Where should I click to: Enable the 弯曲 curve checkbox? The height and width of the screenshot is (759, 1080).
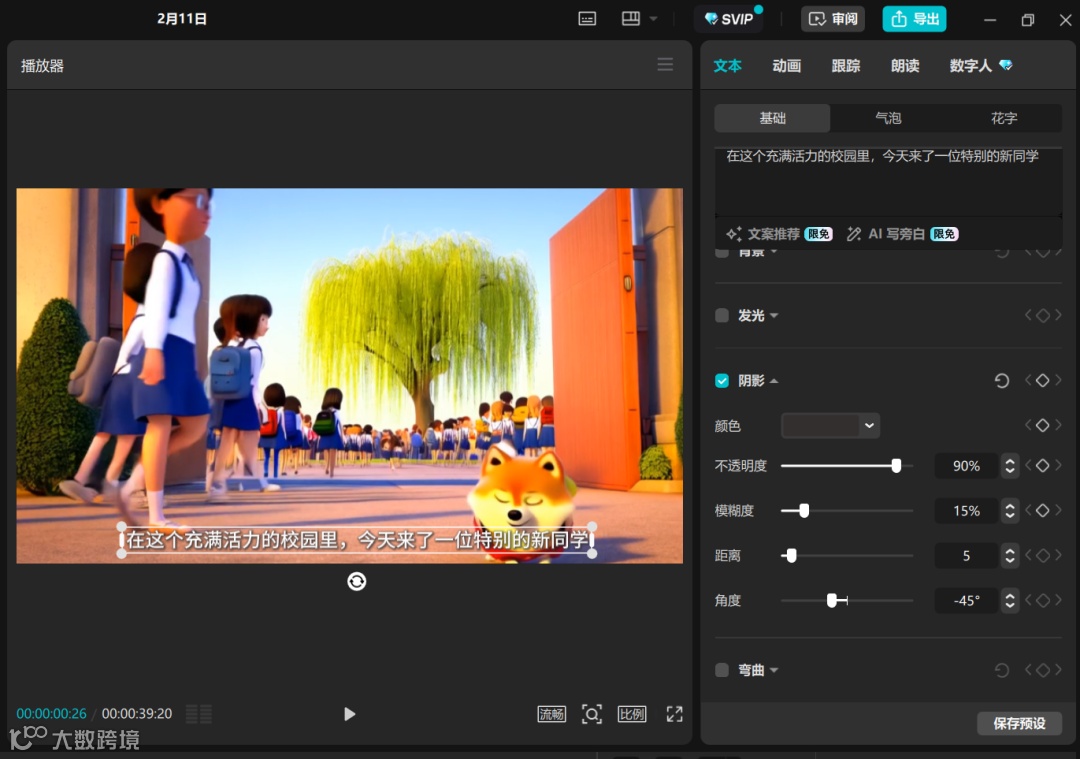(x=722, y=670)
